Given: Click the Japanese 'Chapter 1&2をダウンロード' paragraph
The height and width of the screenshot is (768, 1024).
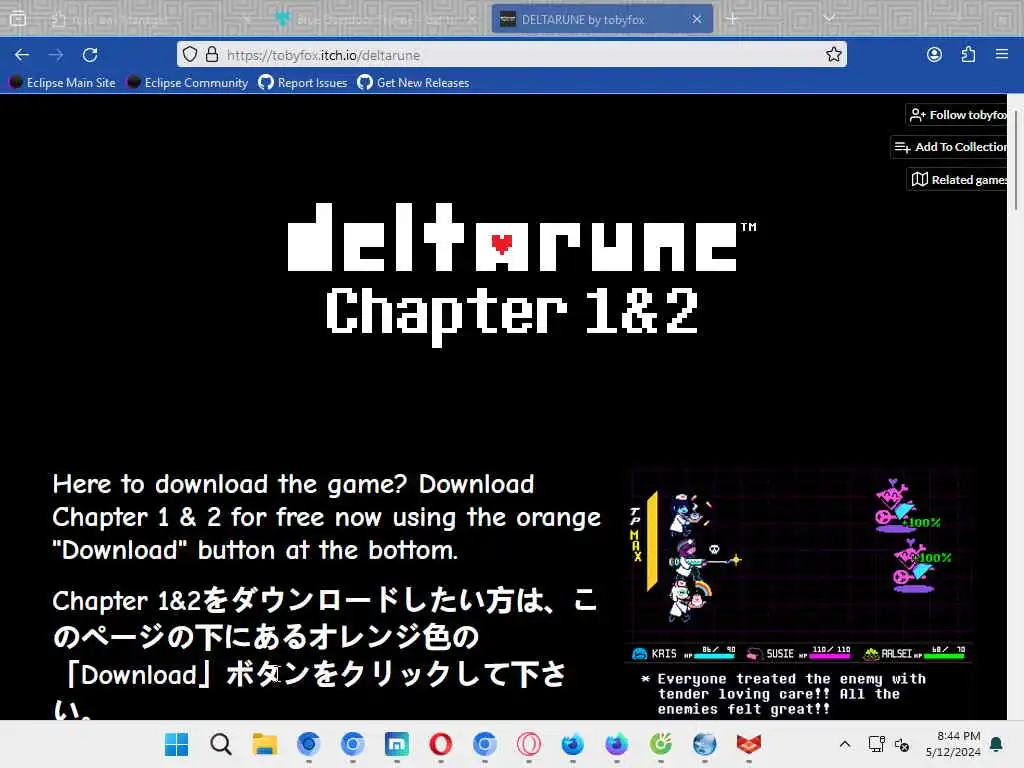Looking at the screenshot, I should 325,653.
